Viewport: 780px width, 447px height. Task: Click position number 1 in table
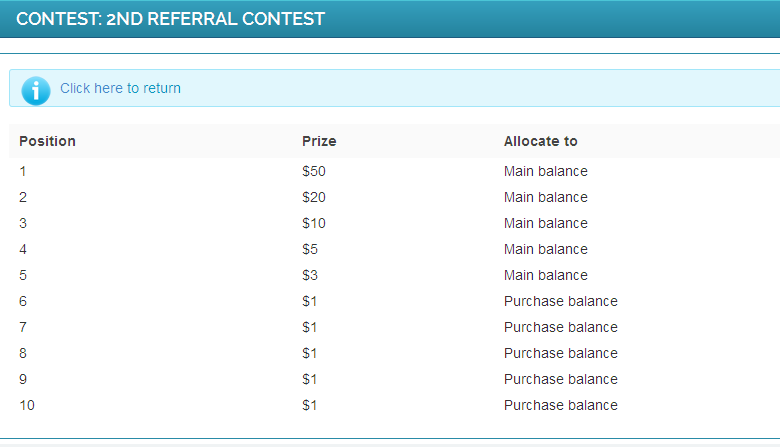pos(23,171)
